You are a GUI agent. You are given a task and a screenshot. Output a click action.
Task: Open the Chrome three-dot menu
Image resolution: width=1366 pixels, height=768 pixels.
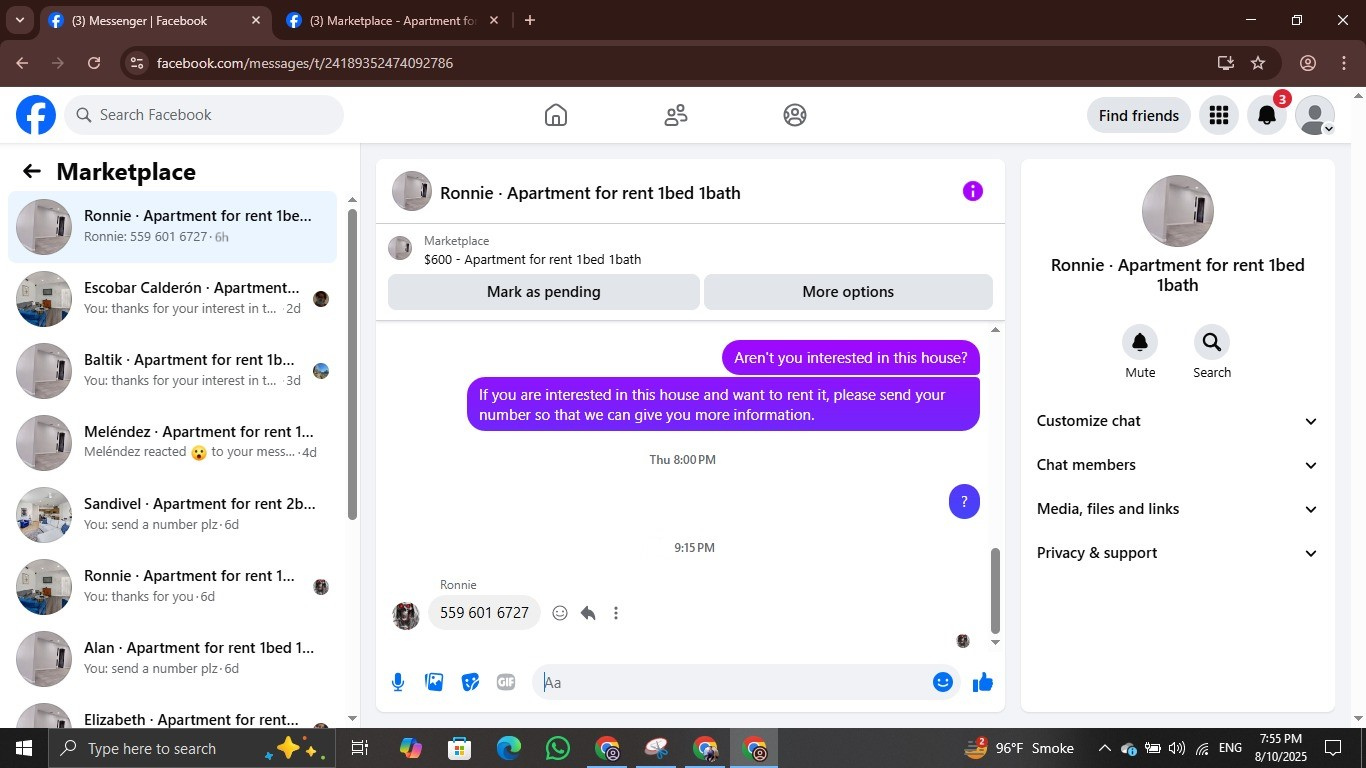1343,63
